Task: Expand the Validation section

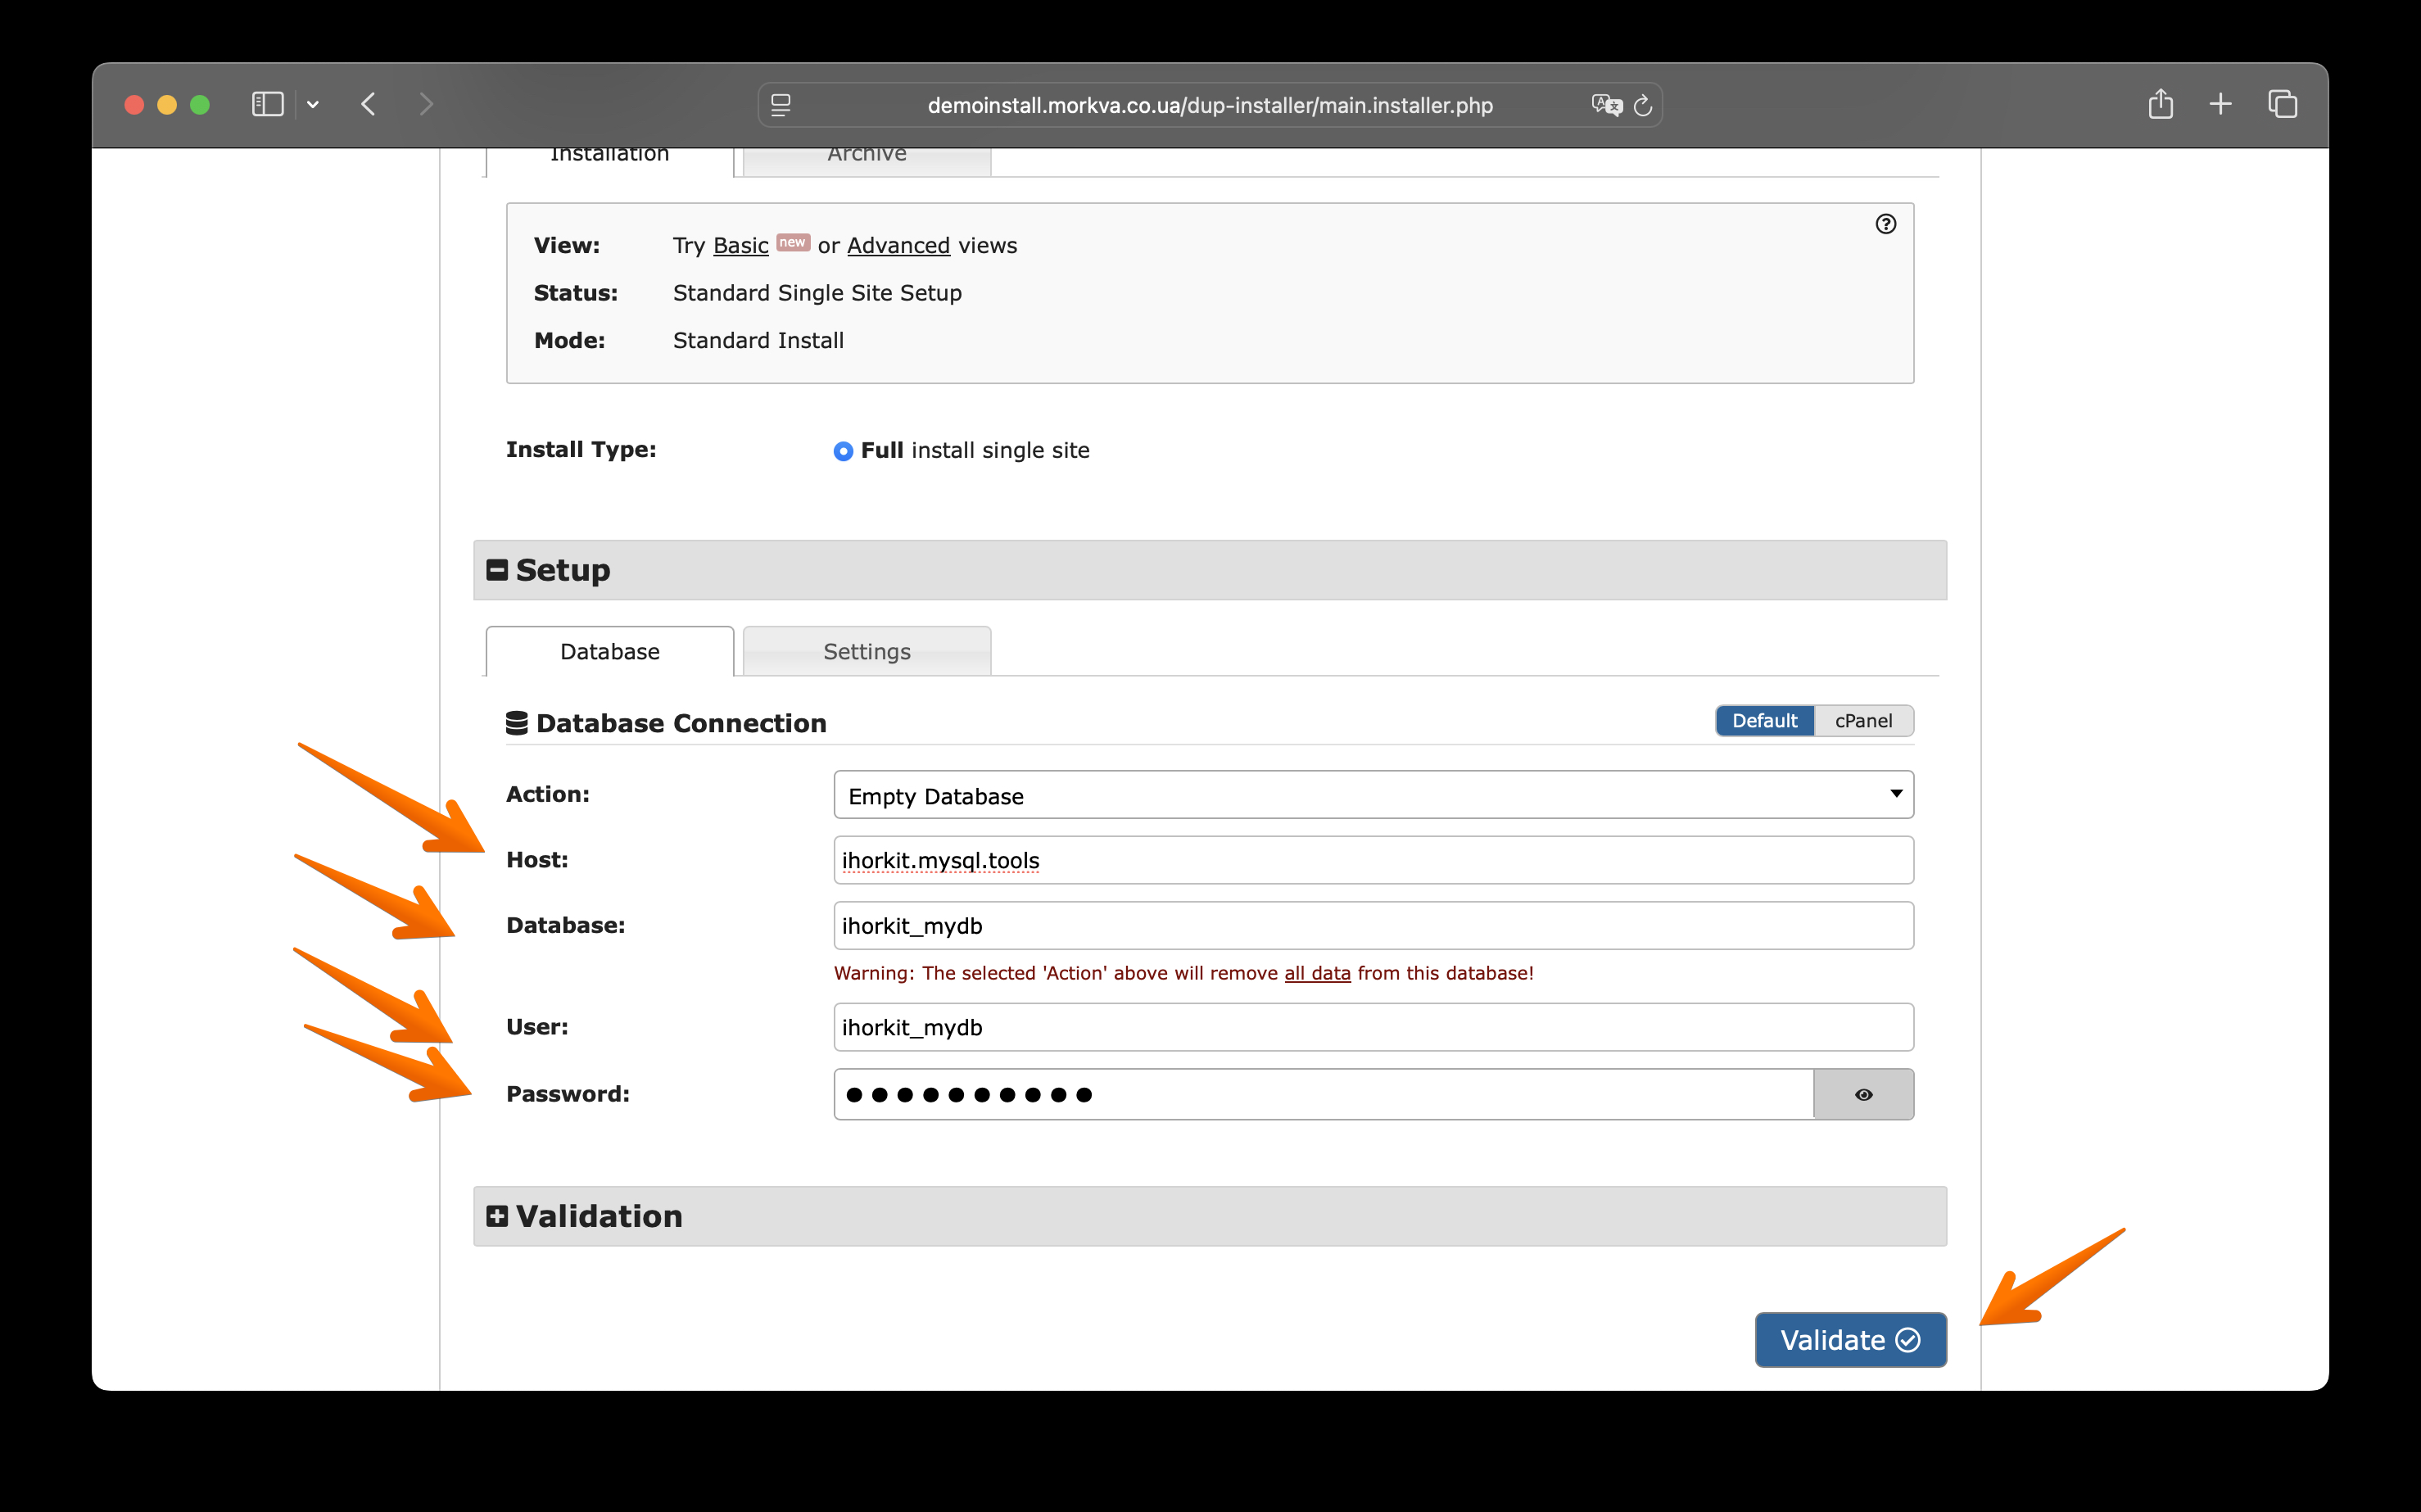Action: [x=497, y=1216]
